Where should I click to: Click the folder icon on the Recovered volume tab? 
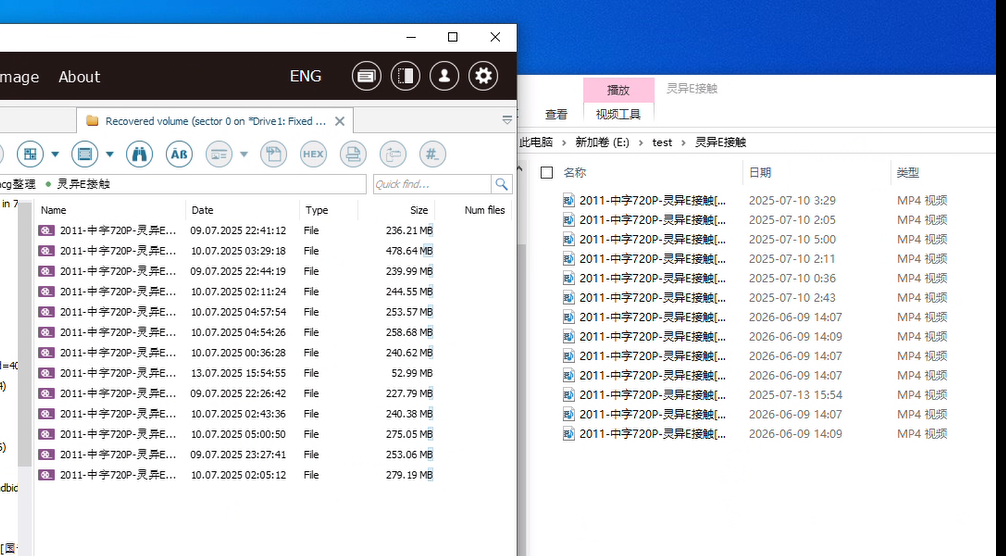[x=92, y=121]
